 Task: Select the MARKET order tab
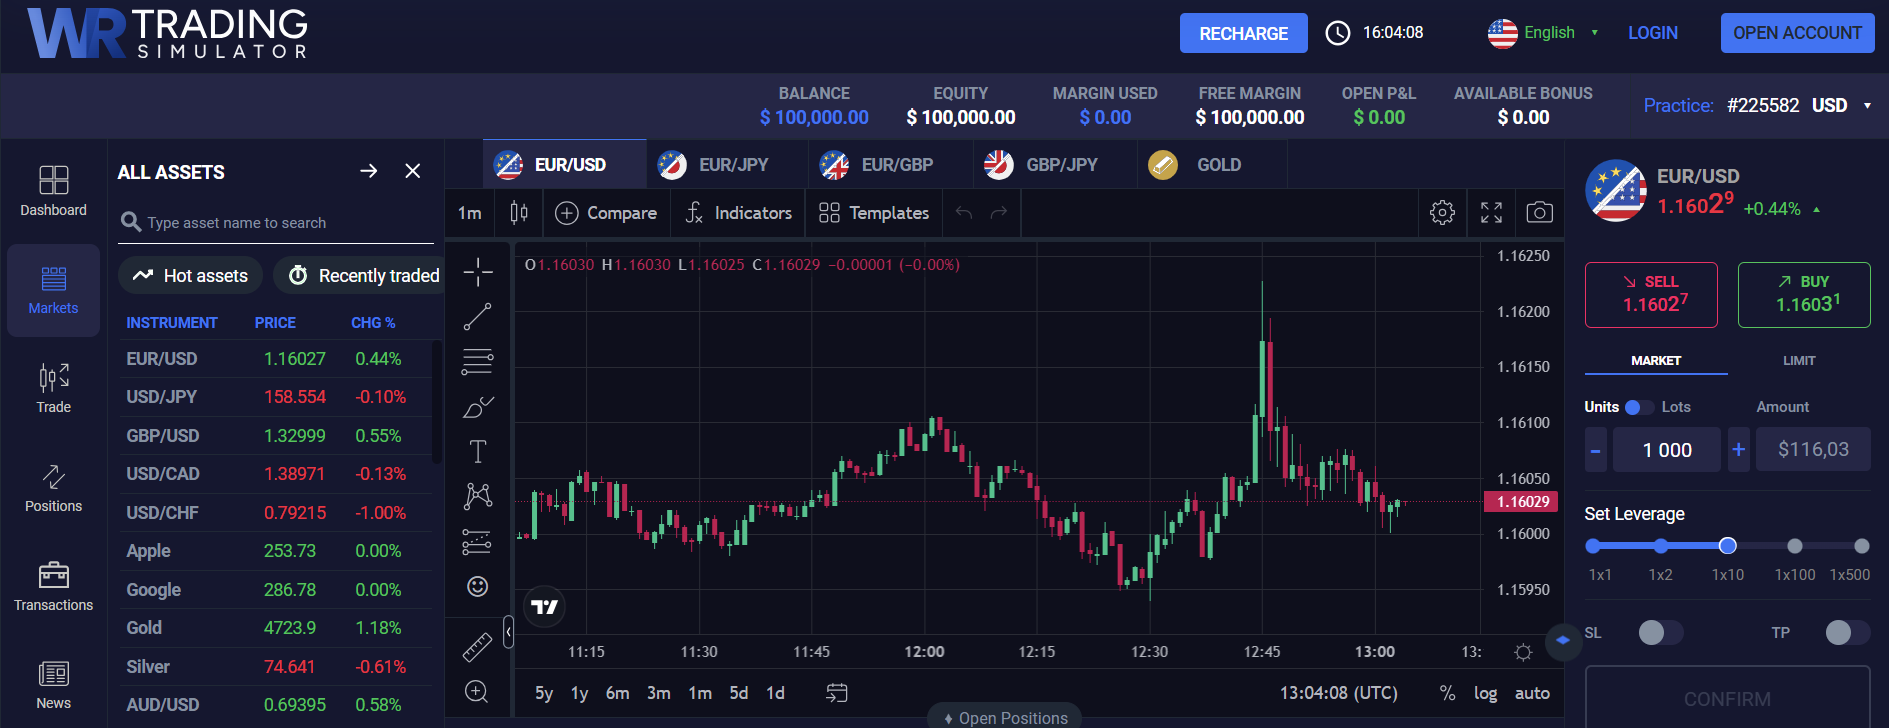click(x=1656, y=361)
